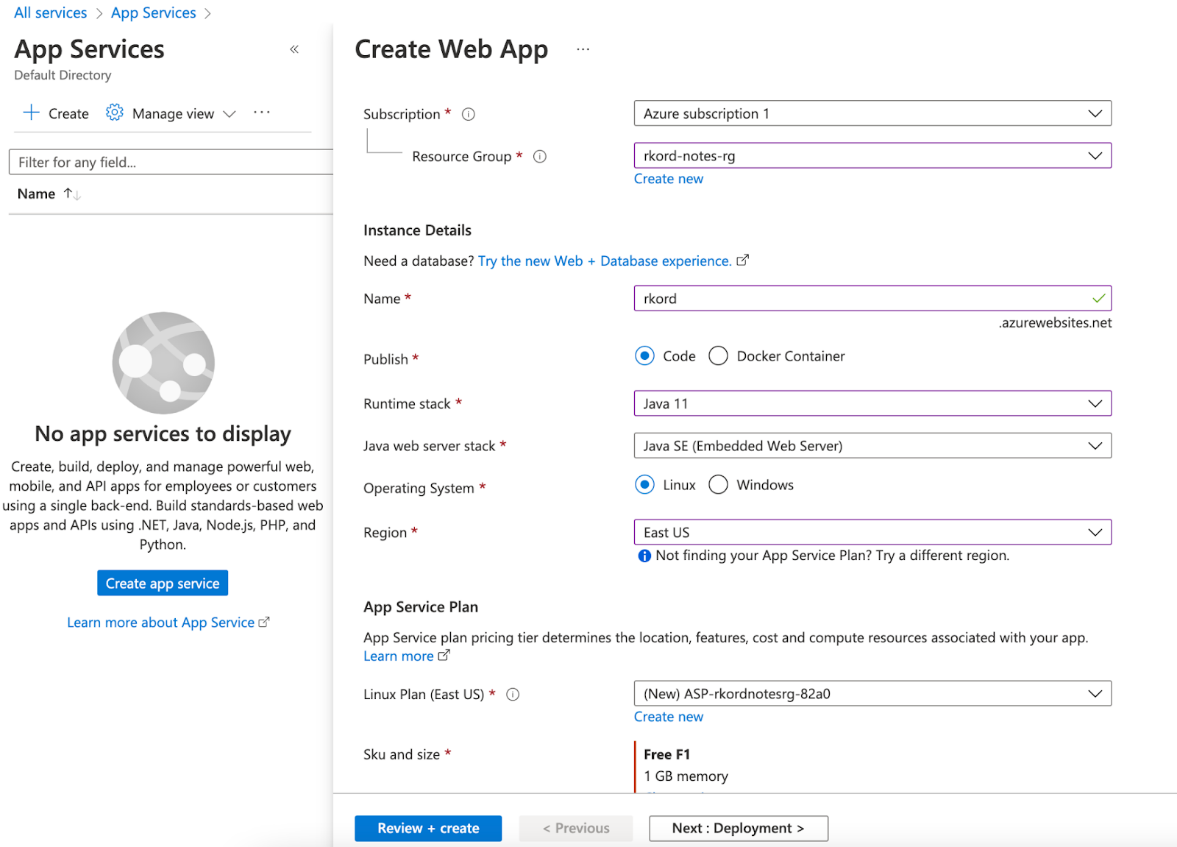Viewport: 1177px width, 847px height.
Task: Choose Windows as the operating system
Action: pyautogui.click(x=718, y=485)
